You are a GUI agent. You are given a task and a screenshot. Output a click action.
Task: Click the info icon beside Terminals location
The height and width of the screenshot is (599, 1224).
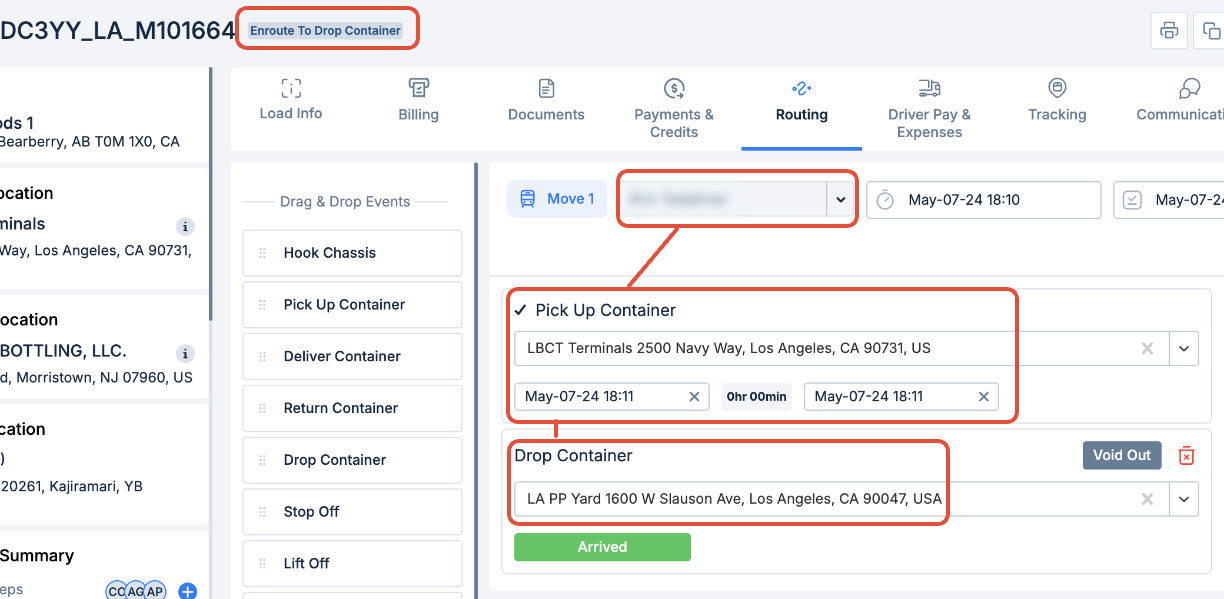(x=184, y=226)
